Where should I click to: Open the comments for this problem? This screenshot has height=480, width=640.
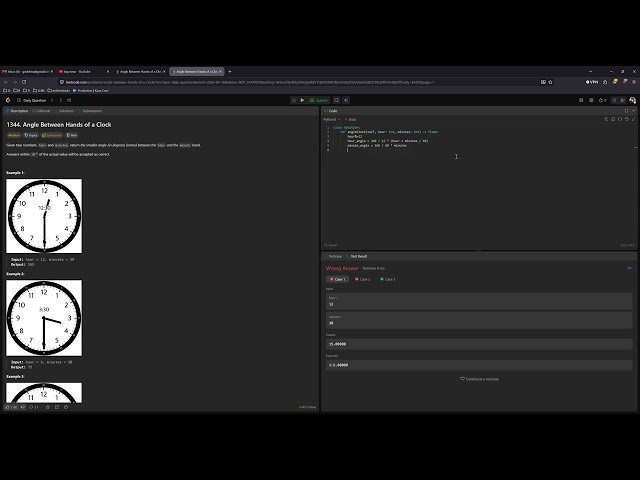[x=33, y=407]
